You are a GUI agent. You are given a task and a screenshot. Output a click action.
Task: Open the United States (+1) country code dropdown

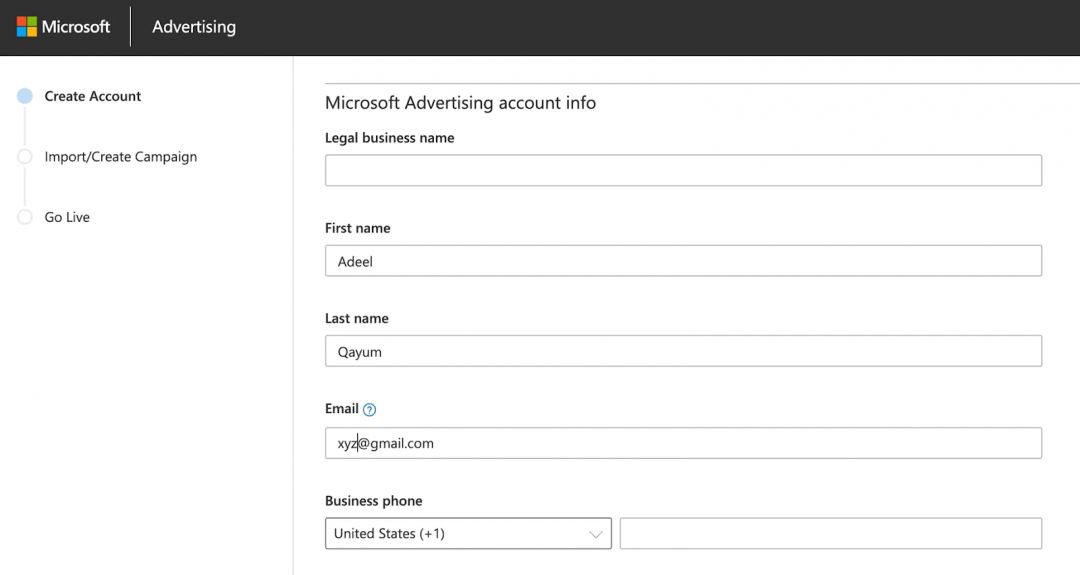point(468,534)
